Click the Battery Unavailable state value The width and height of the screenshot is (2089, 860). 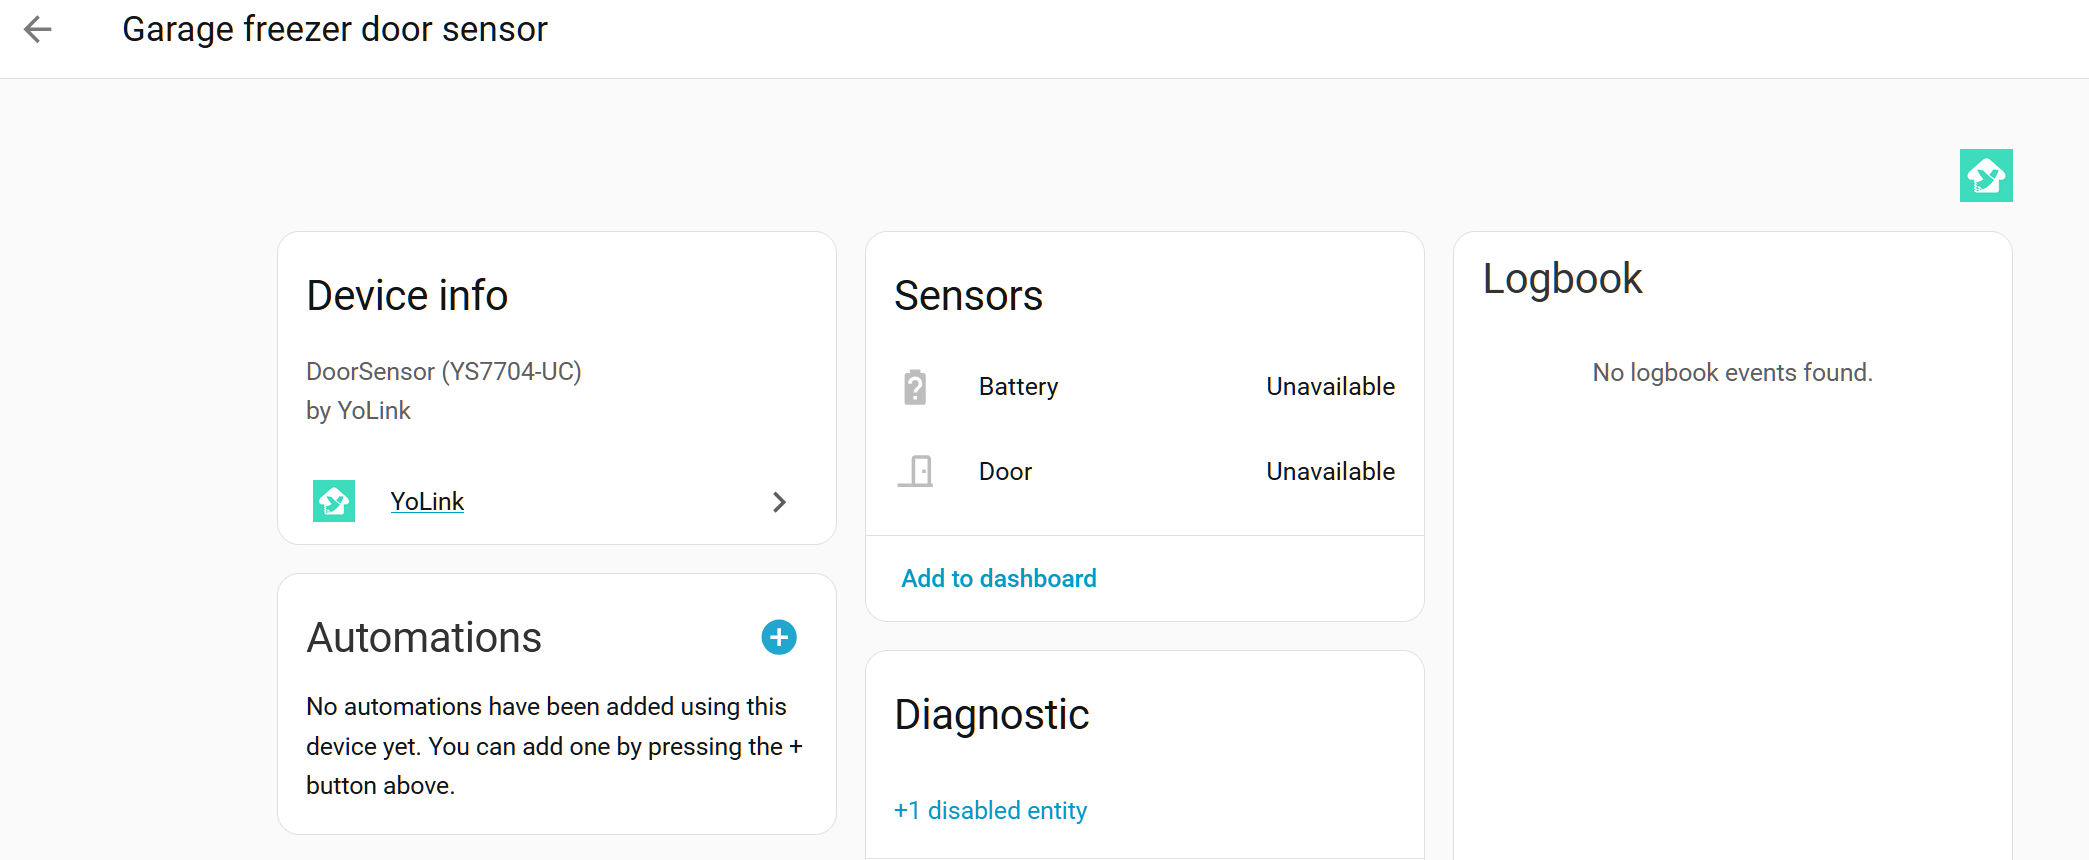(1330, 387)
